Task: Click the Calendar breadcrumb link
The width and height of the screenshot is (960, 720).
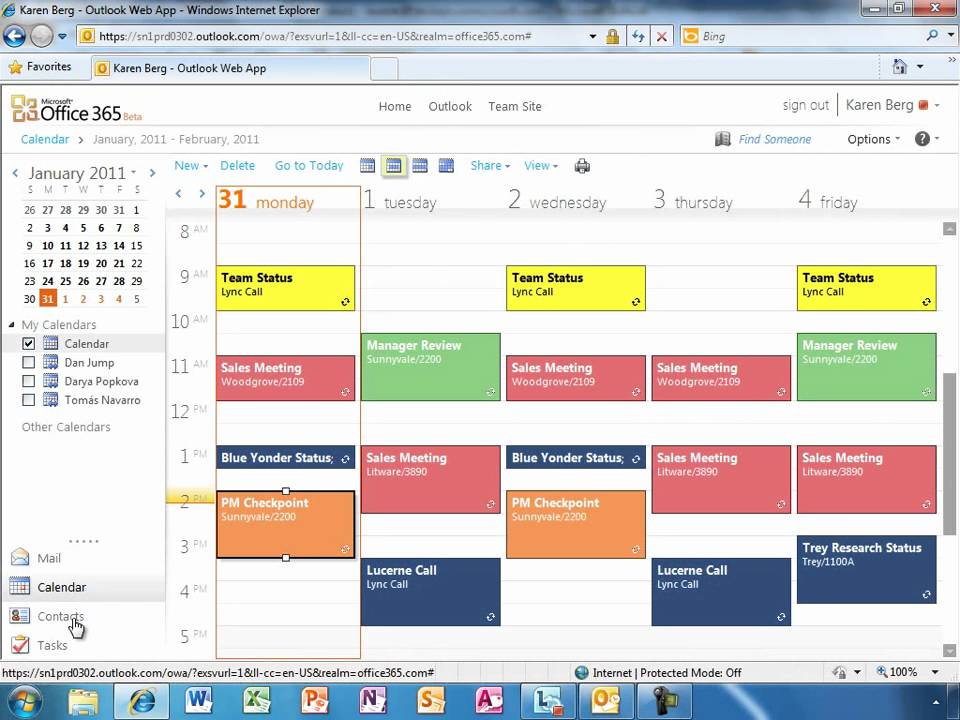Action: pos(45,140)
